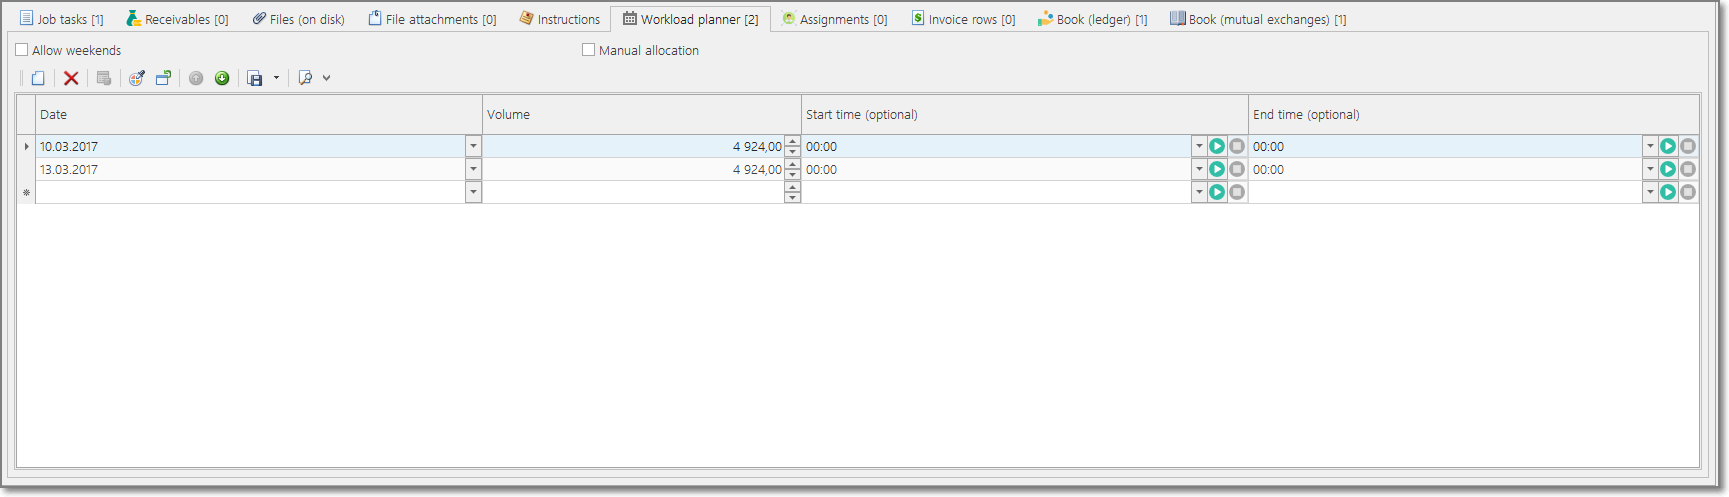Image resolution: width=1729 pixels, height=497 pixels.
Task: Open the Assignments [0] tab
Action: point(835,19)
